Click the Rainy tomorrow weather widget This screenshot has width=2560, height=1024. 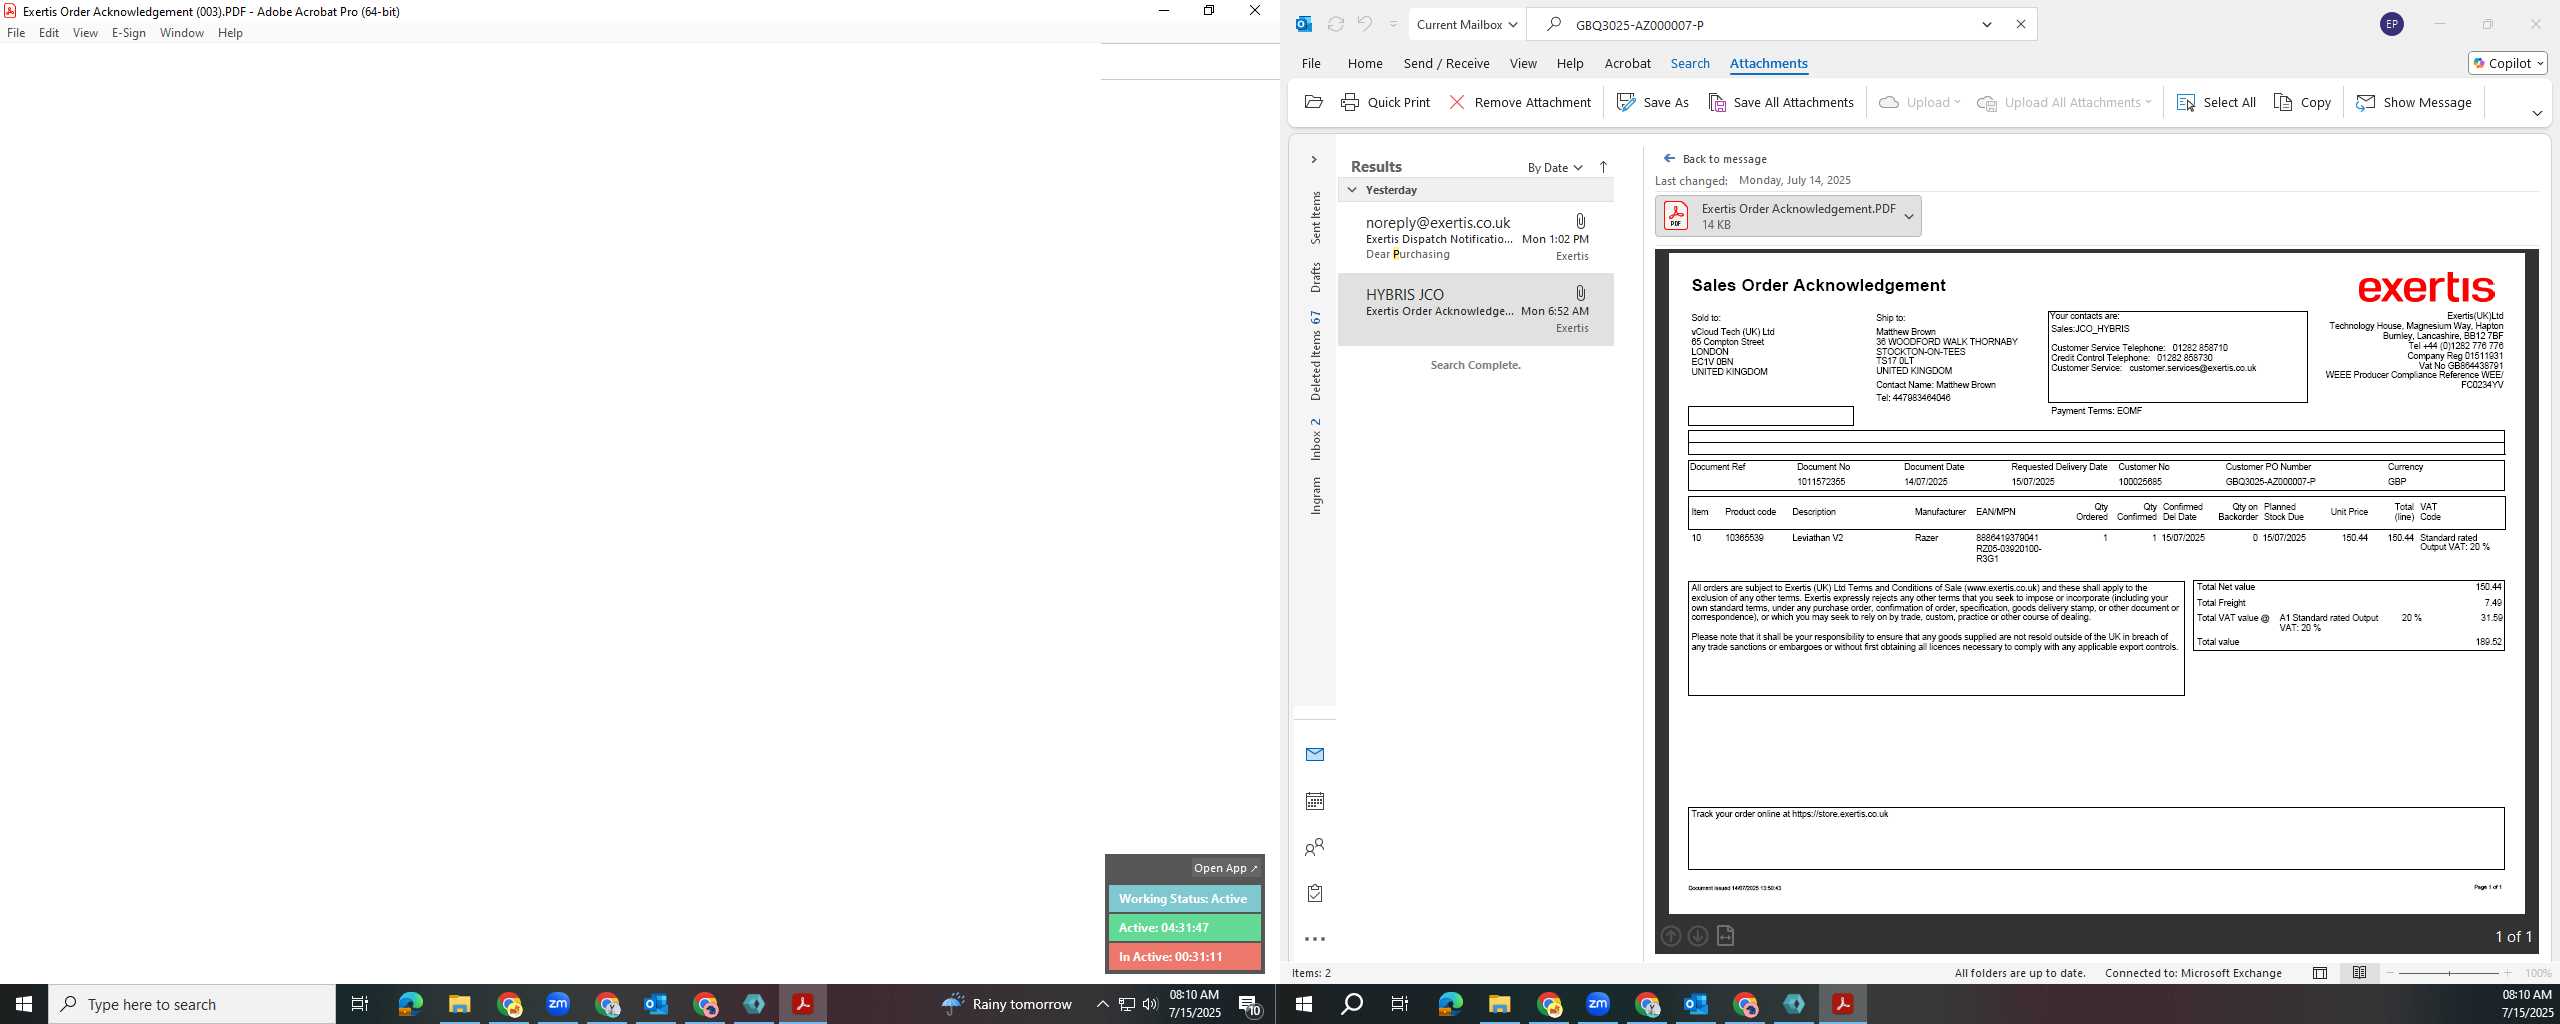click(1006, 1004)
